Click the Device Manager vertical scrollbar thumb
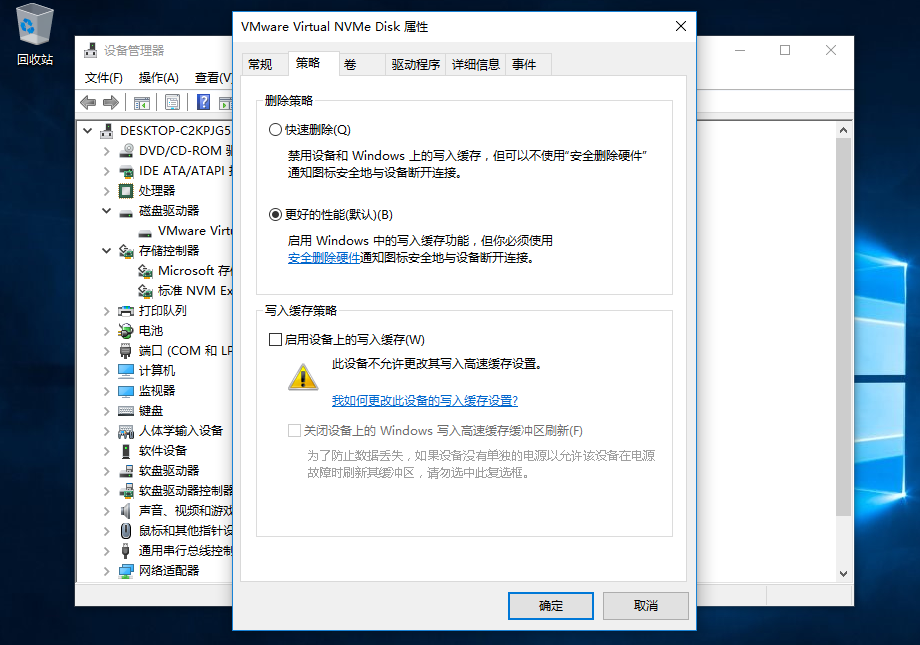 843,327
